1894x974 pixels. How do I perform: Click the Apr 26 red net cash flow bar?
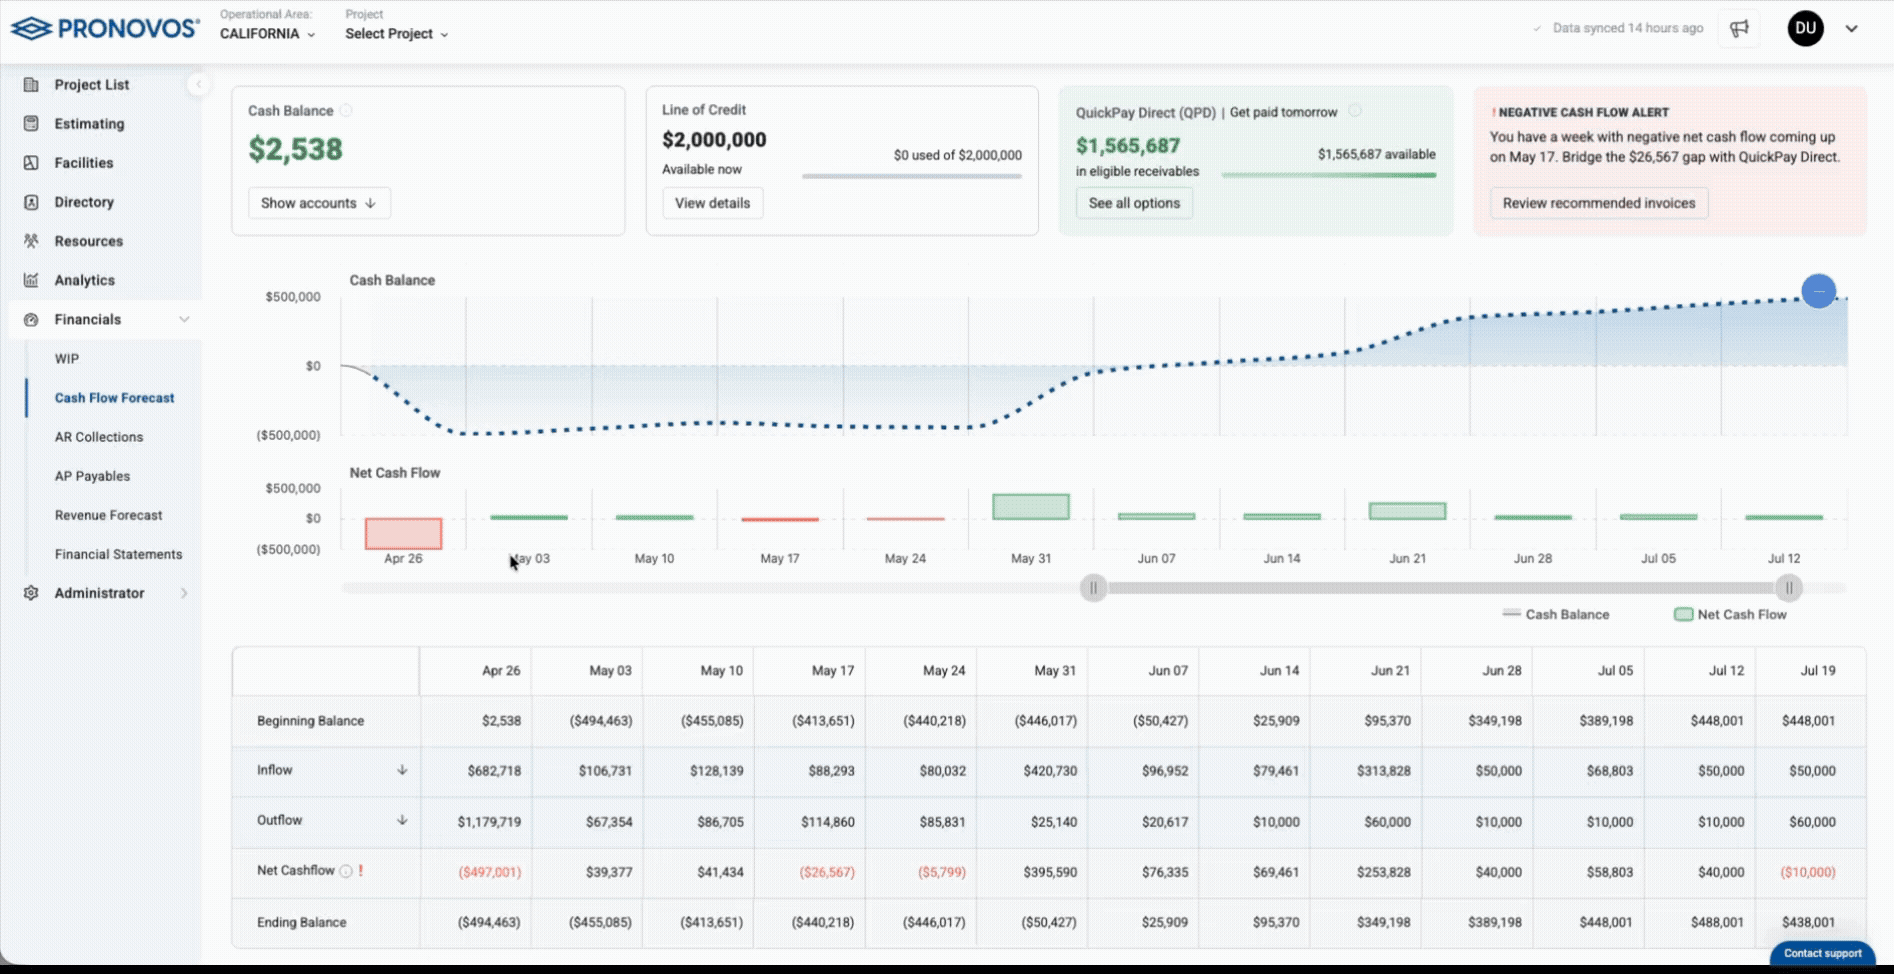coord(403,534)
